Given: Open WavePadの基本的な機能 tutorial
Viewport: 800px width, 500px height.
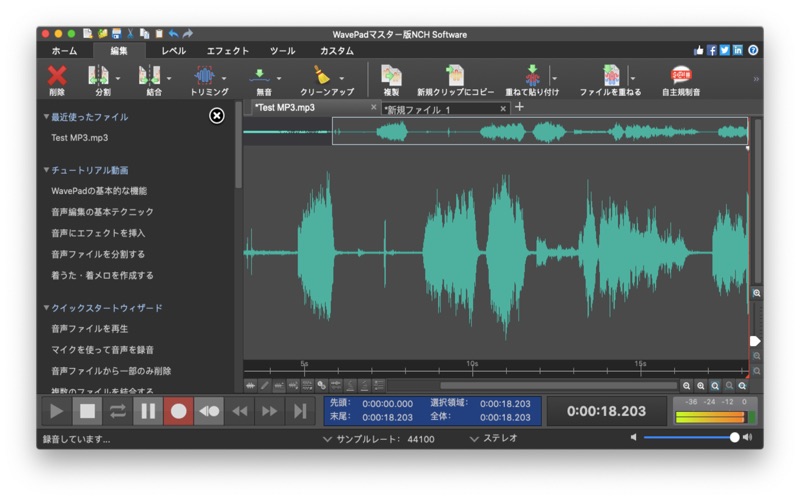Looking at the screenshot, I should click(x=99, y=191).
